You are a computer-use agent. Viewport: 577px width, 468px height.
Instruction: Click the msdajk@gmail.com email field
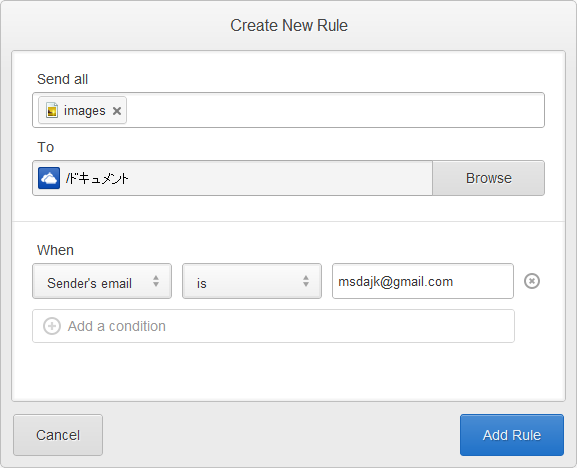[x=423, y=281]
